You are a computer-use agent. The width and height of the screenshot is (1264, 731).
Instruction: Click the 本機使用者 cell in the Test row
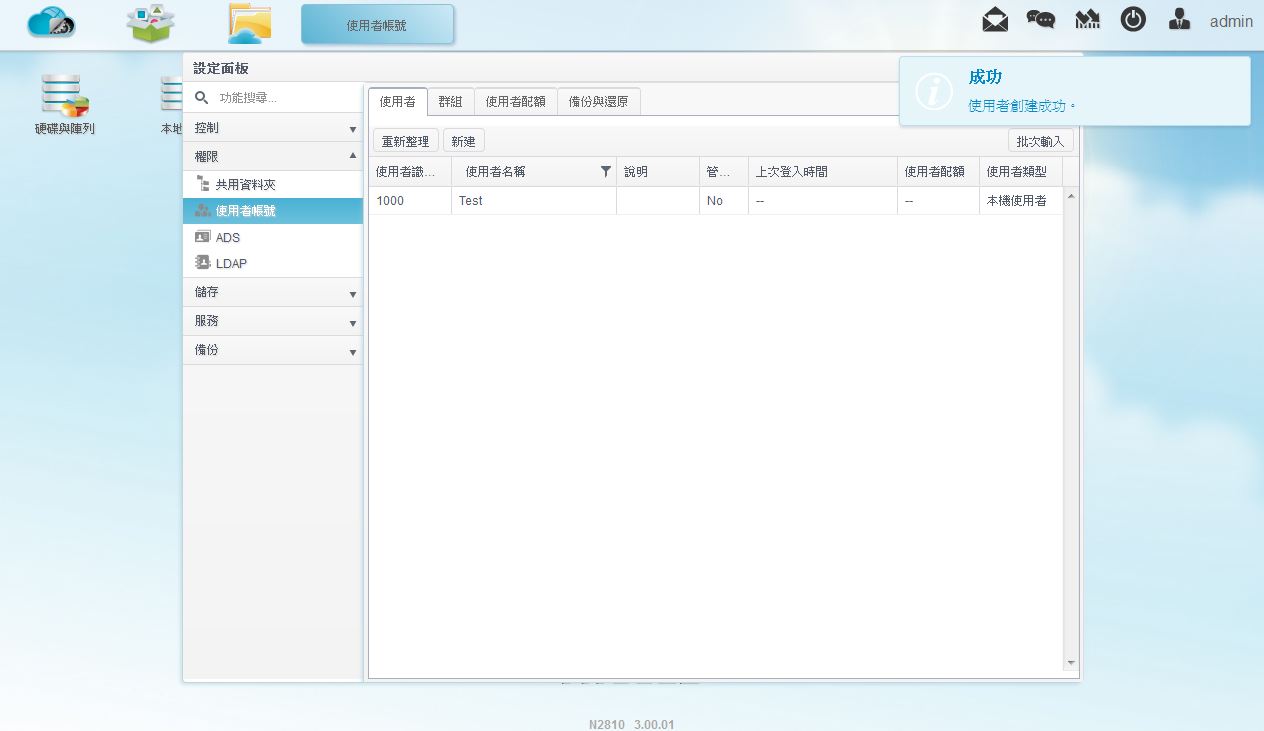[x=1021, y=201]
